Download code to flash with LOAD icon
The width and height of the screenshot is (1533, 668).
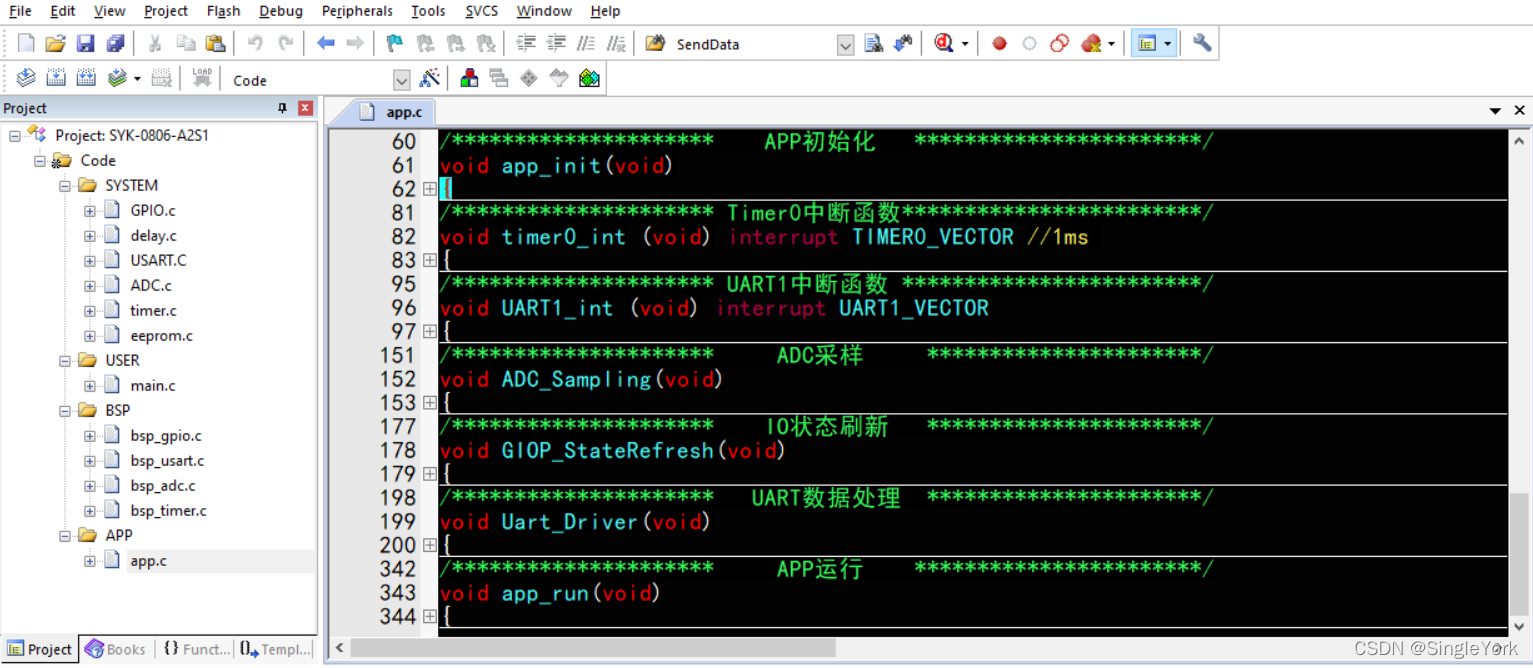click(202, 78)
